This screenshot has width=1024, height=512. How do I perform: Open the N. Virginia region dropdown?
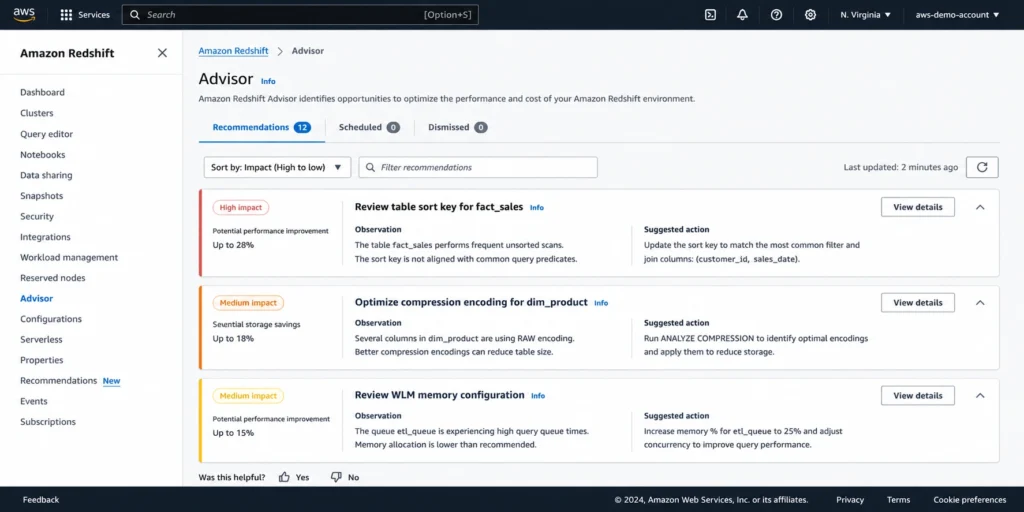tap(865, 14)
